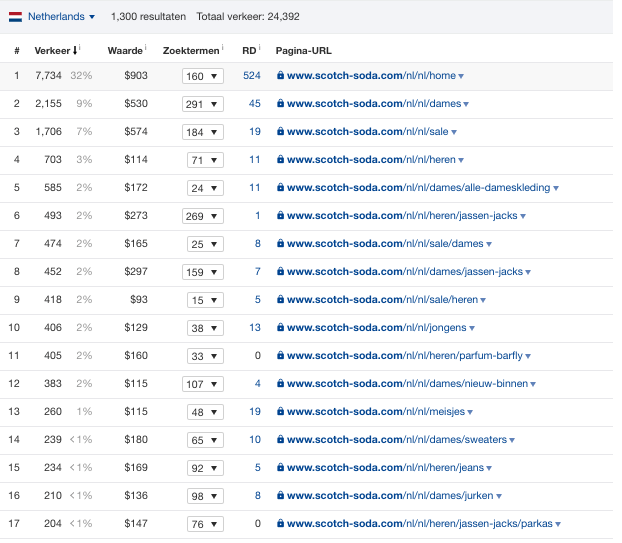Image resolution: width=622 pixels, height=543 pixels.
Task: Click the lock icon in the /nl/nl/sale row
Action: (x=280, y=131)
